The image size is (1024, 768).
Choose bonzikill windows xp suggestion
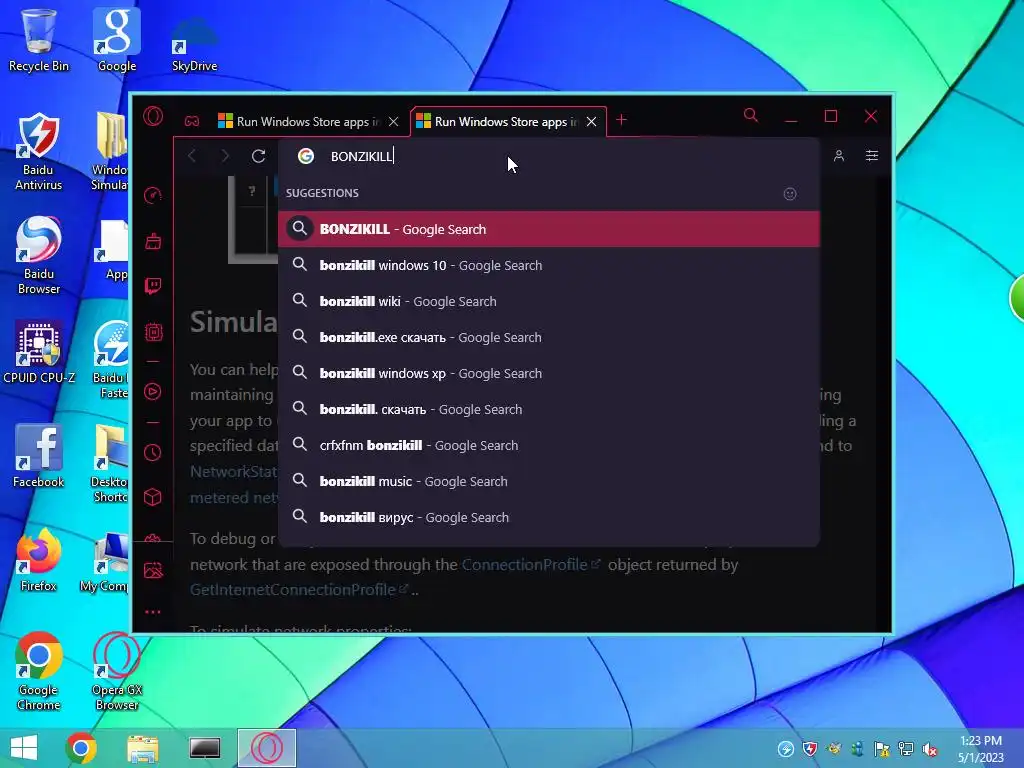pyautogui.click(x=549, y=373)
